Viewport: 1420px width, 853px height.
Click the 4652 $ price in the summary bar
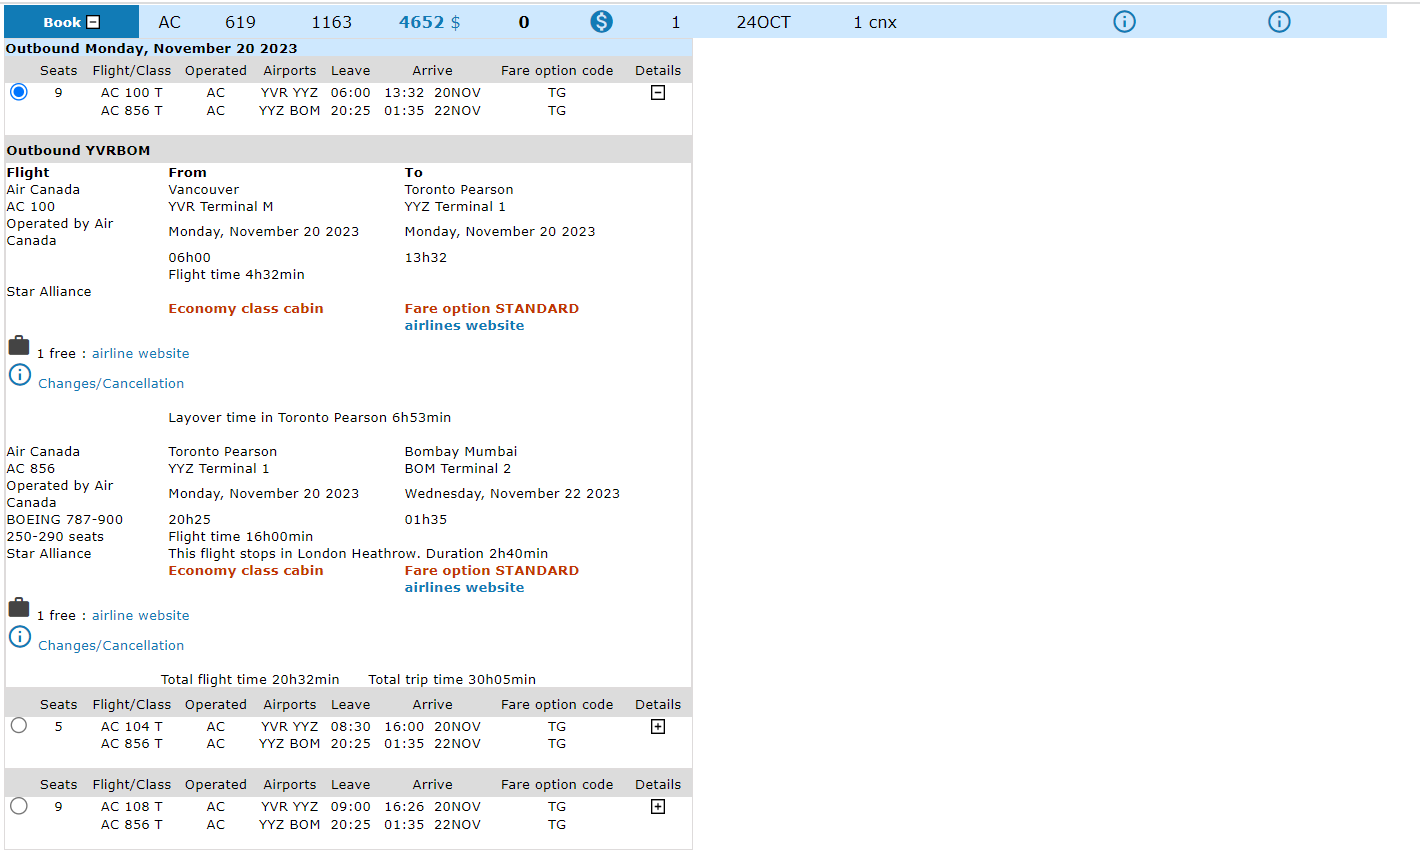click(429, 22)
